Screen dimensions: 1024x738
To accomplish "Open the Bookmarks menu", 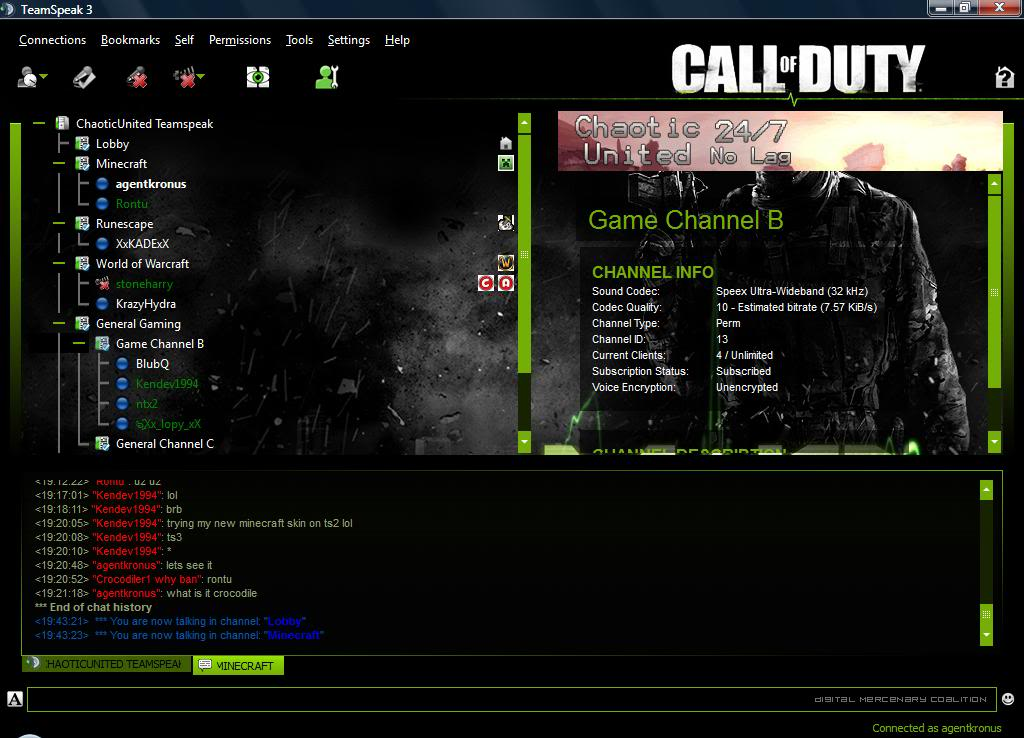I will click(130, 40).
